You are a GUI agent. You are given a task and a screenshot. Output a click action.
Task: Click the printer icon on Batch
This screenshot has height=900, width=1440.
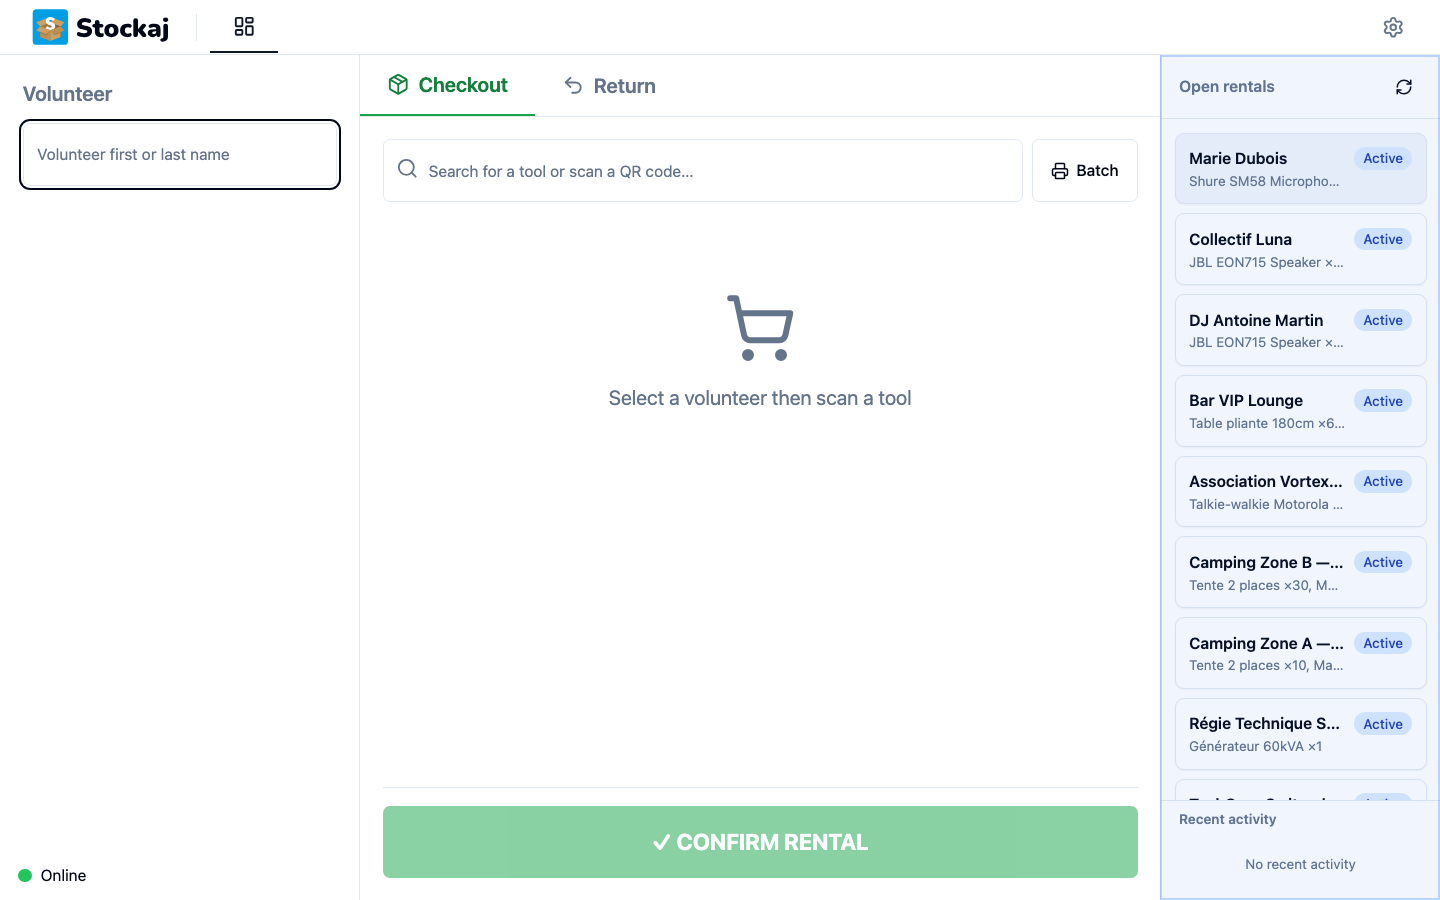(x=1060, y=171)
